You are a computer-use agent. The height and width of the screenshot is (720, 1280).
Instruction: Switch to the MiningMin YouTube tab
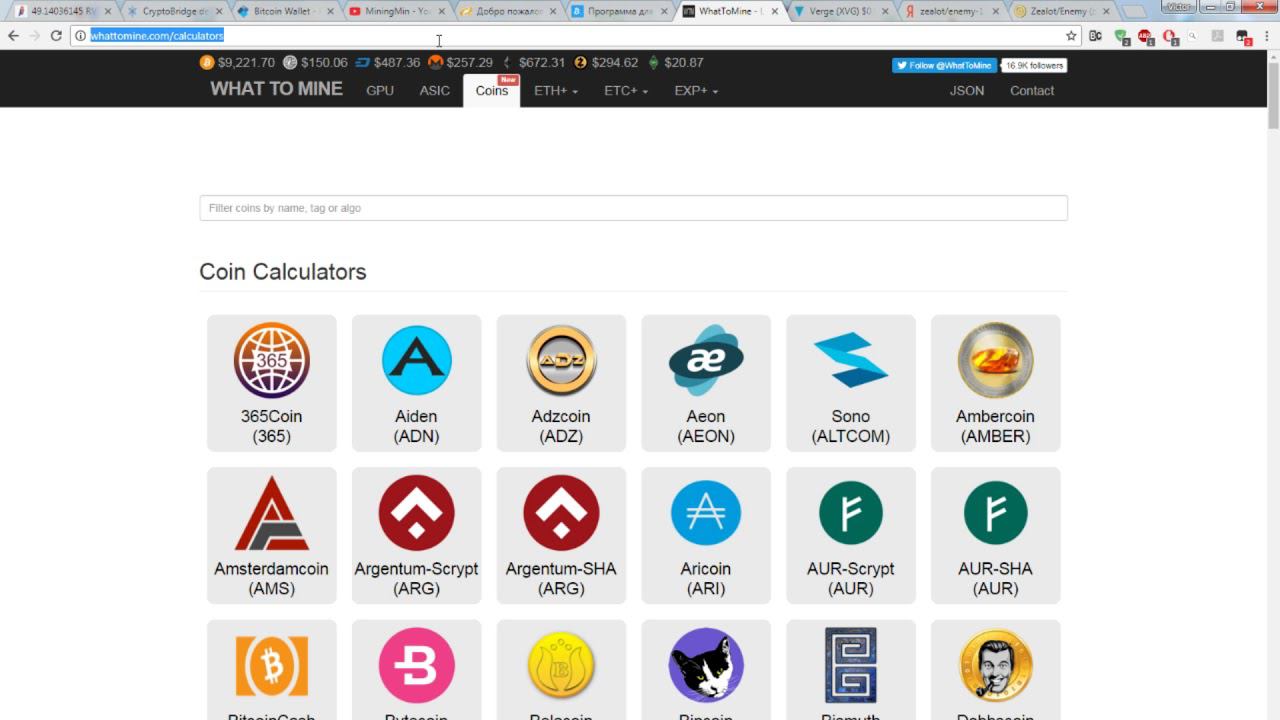pyautogui.click(x=397, y=11)
